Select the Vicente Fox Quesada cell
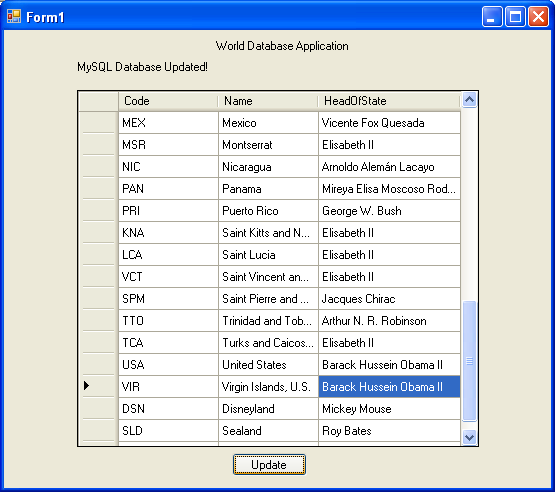The height and width of the screenshot is (492, 555). 389,123
